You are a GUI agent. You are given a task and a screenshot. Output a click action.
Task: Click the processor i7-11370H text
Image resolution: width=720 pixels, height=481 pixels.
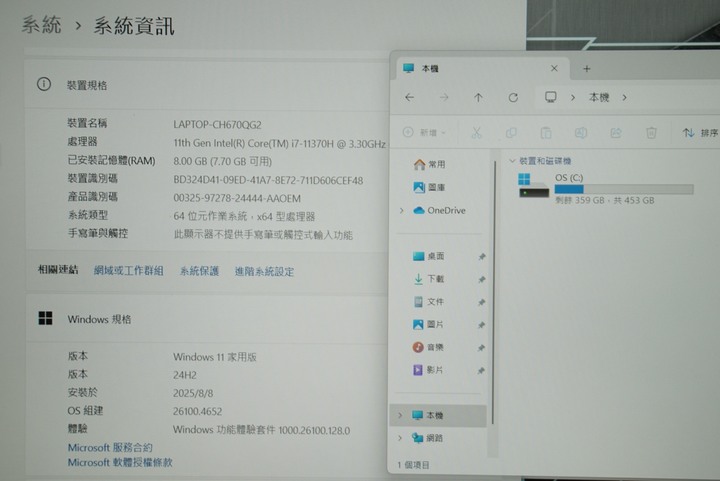tap(279, 144)
